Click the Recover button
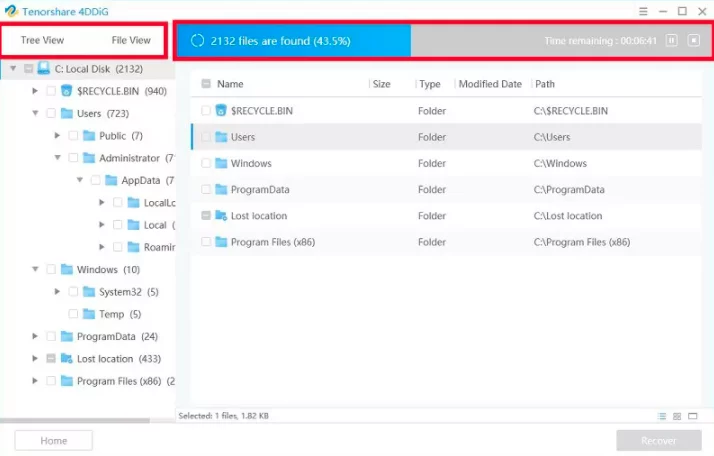This screenshot has height=456, width=714. [658, 441]
